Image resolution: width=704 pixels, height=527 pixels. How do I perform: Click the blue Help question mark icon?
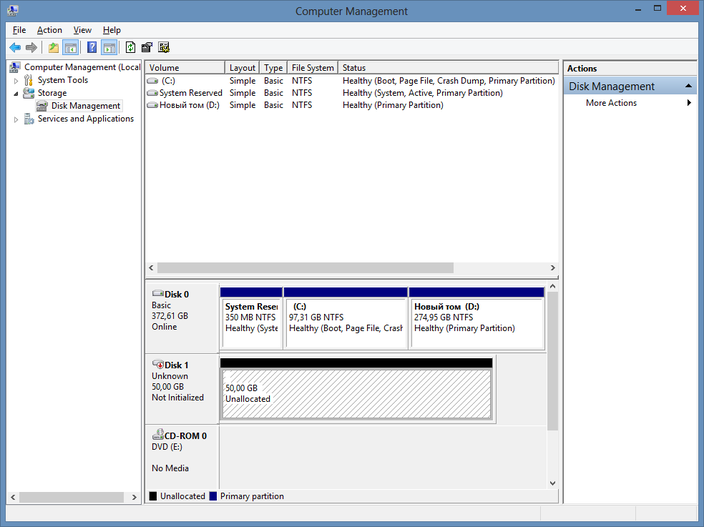click(x=92, y=47)
